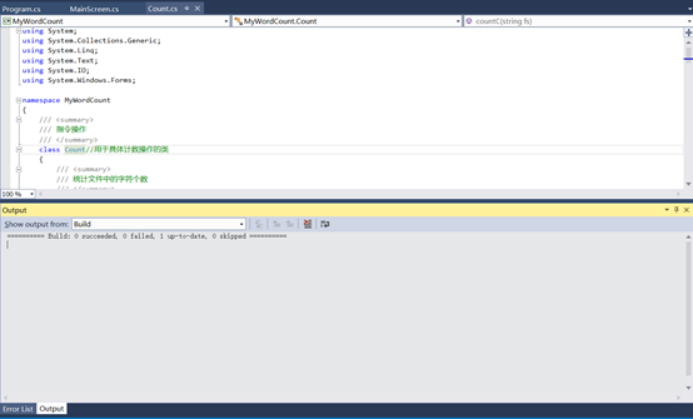
Task: Click Output panel scrollbar up arrow
Action: 688,237
